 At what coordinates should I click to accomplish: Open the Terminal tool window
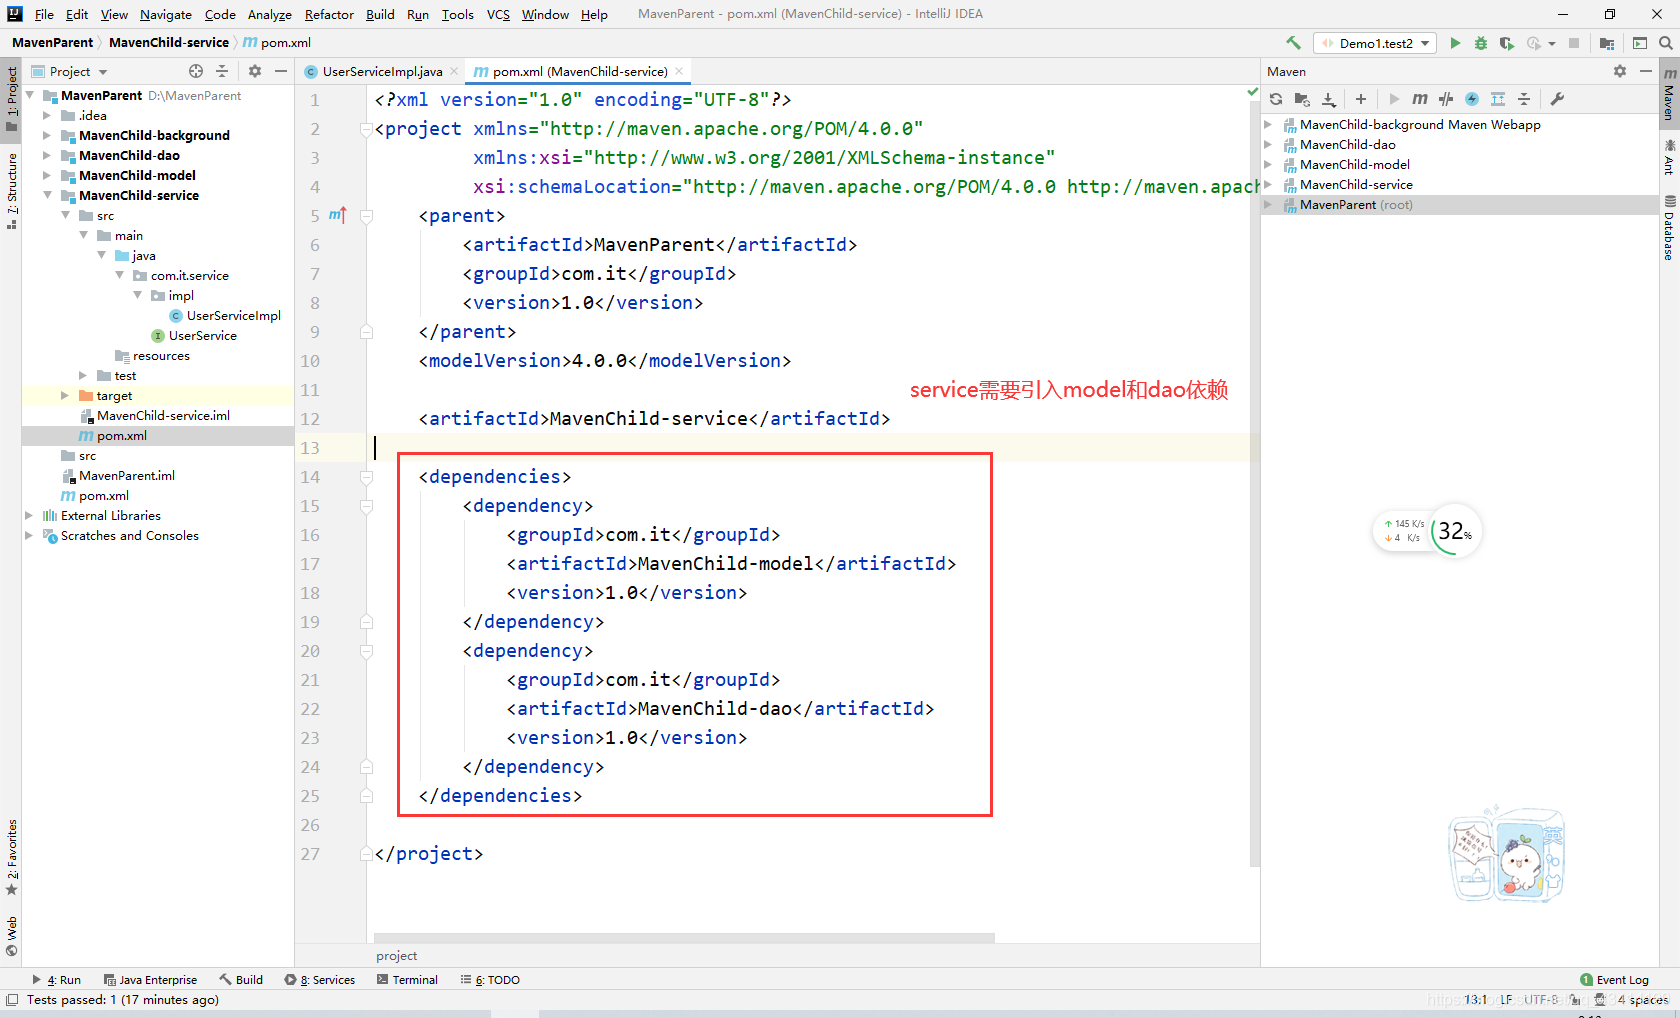click(407, 980)
